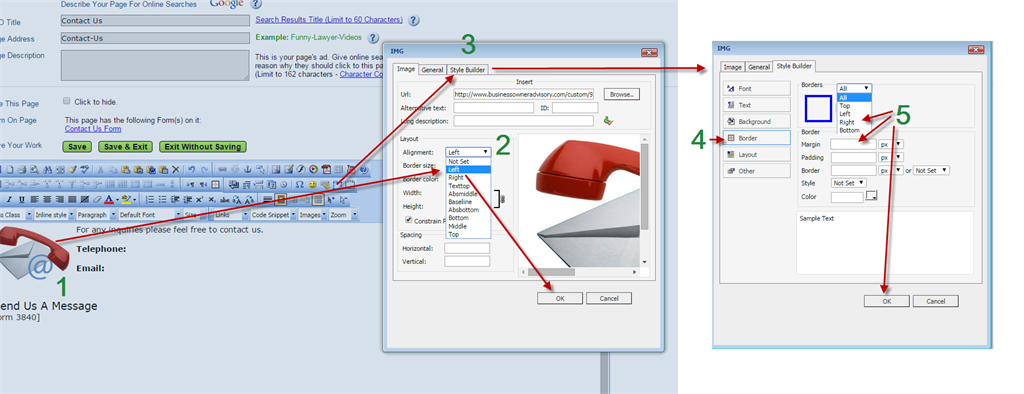Screen dimensions: 1024x394
Task: Toggle the Constrain proportions checkbox
Action: [x=409, y=221]
